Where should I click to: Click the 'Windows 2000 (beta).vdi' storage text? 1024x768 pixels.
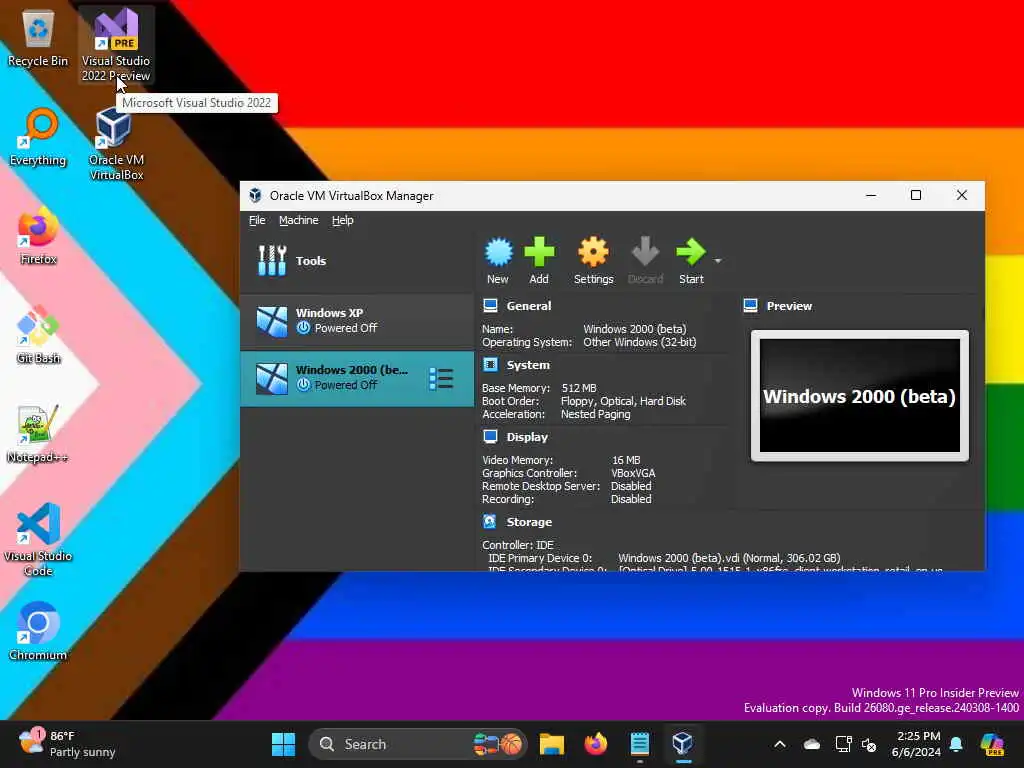(x=729, y=558)
